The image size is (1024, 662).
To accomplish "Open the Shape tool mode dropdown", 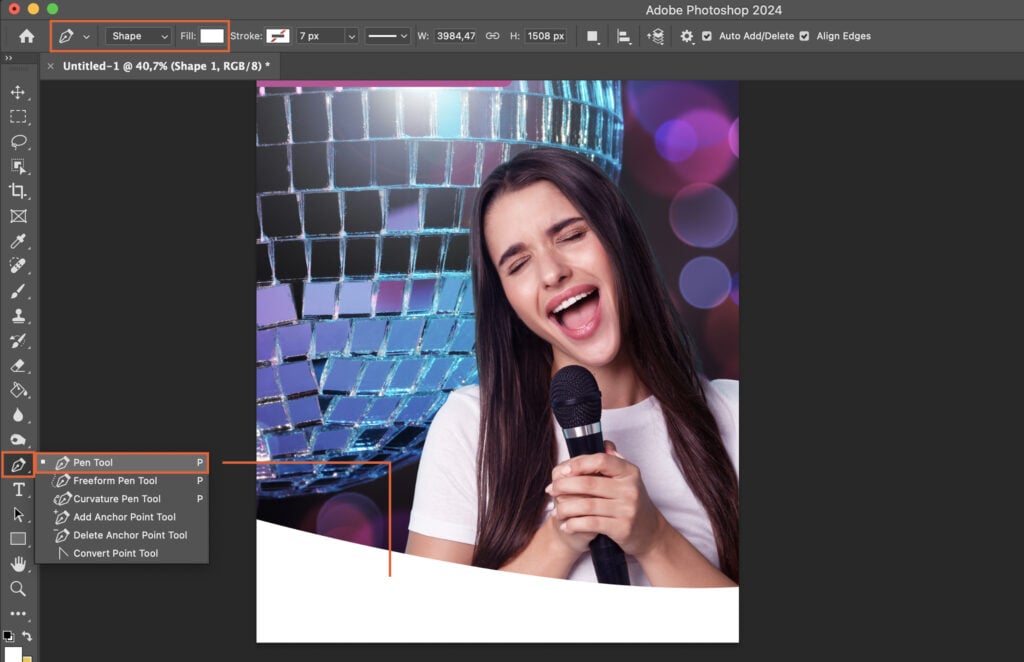I will [137, 35].
